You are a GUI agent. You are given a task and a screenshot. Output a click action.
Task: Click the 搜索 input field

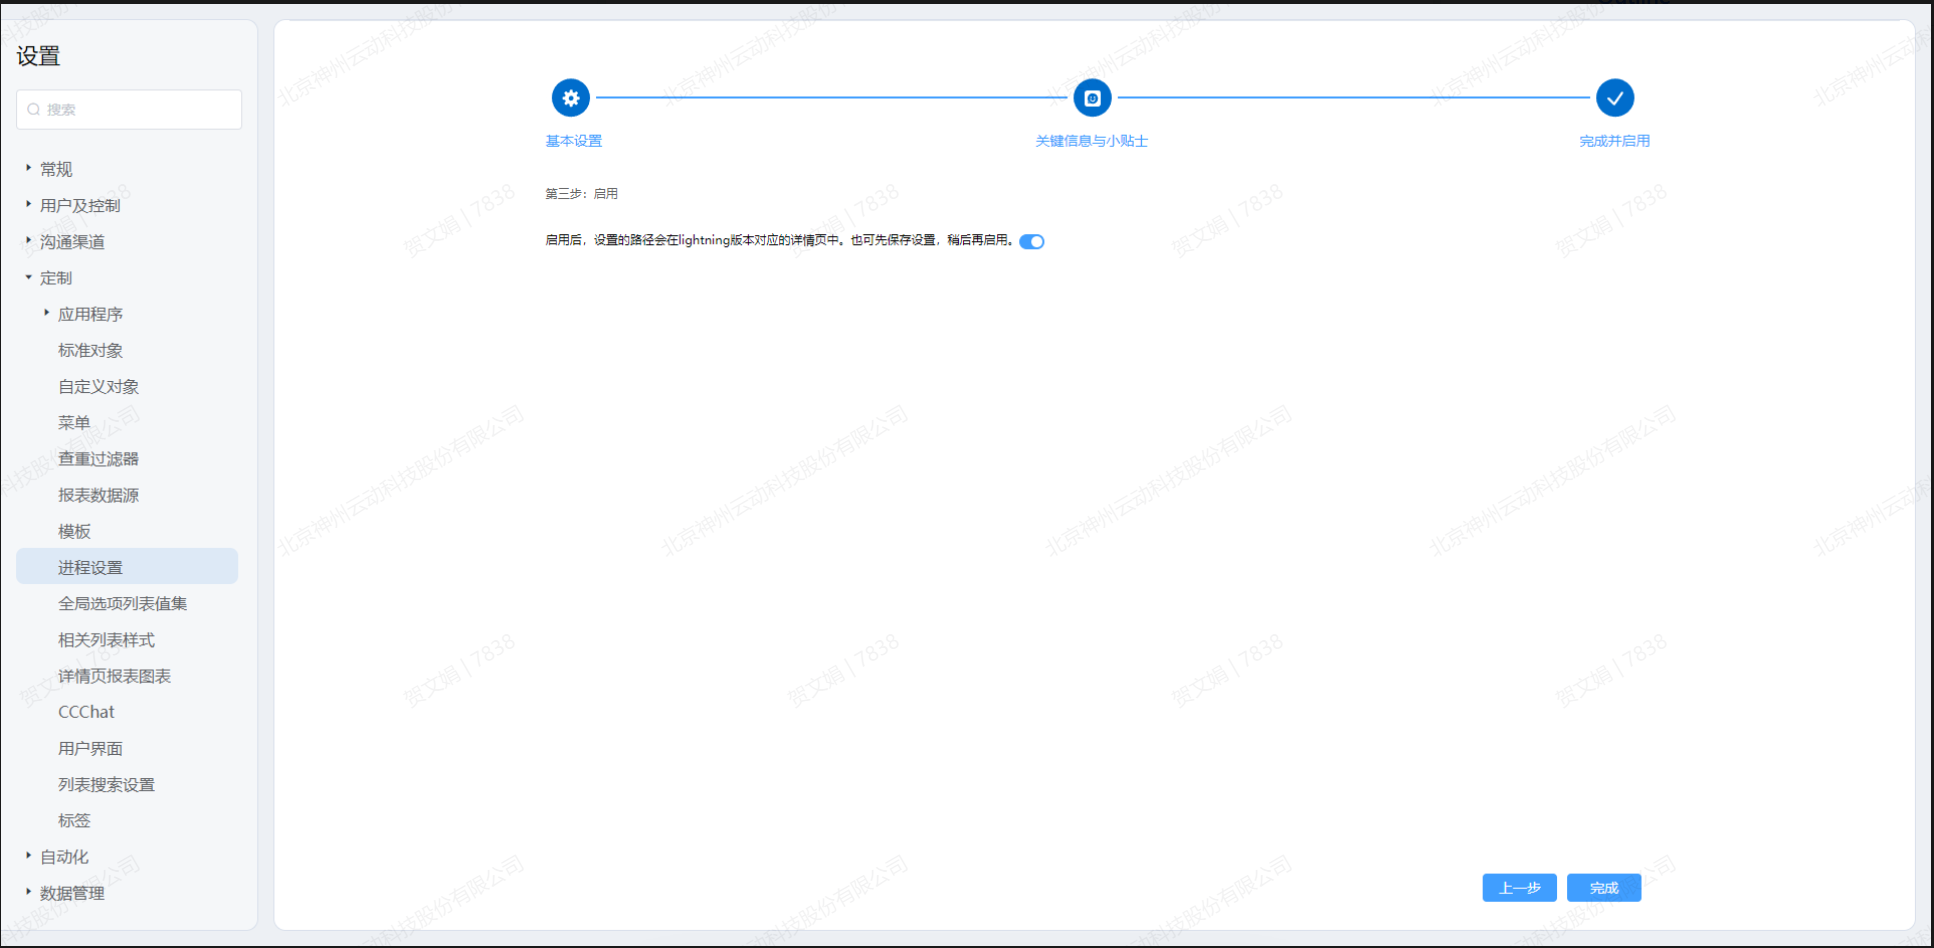140,110
